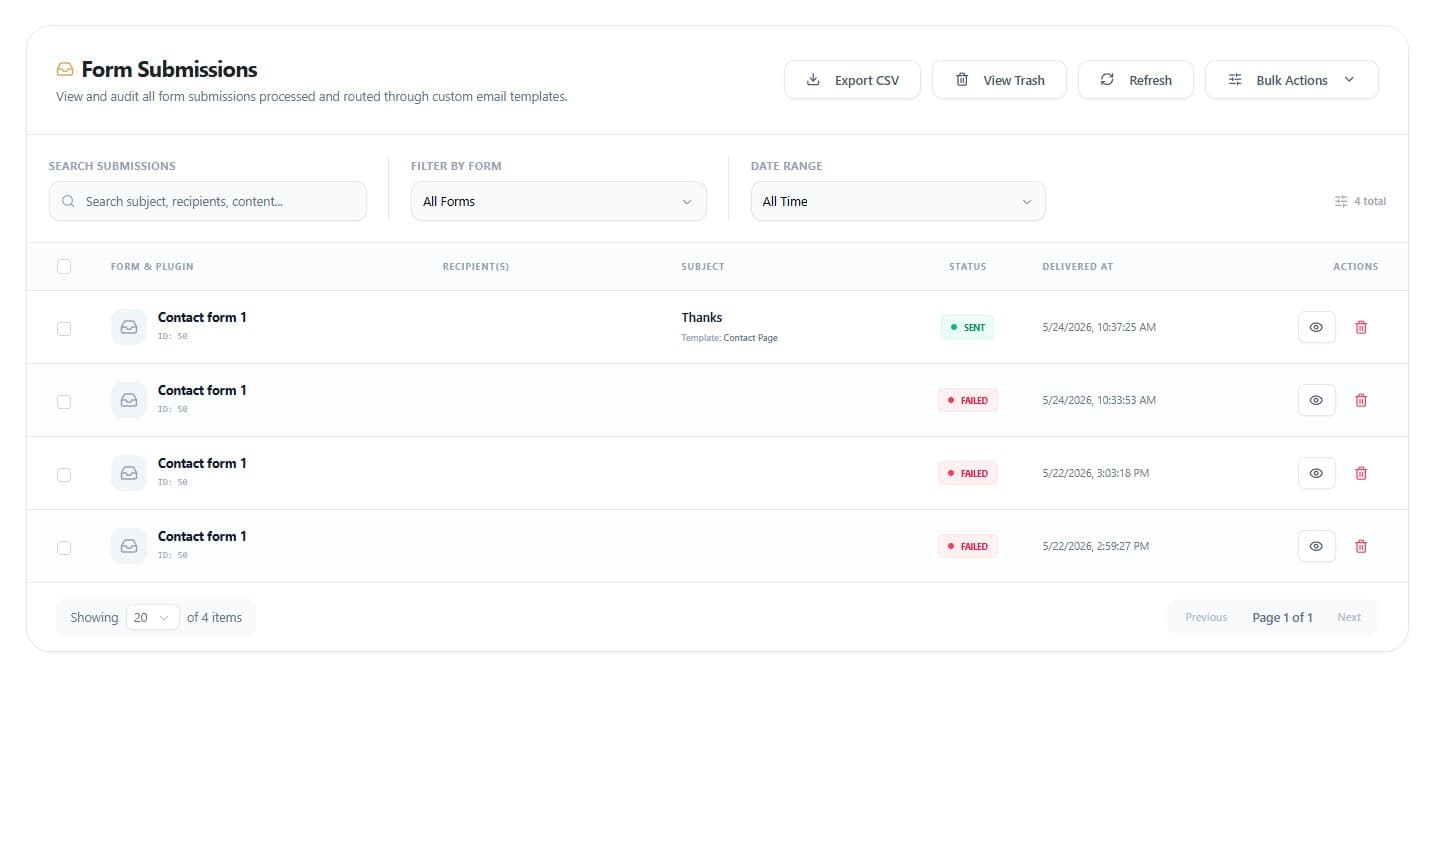Go to View Trash
The width and height of the screenshot is (1437, 858).
(x=999, y=80)
